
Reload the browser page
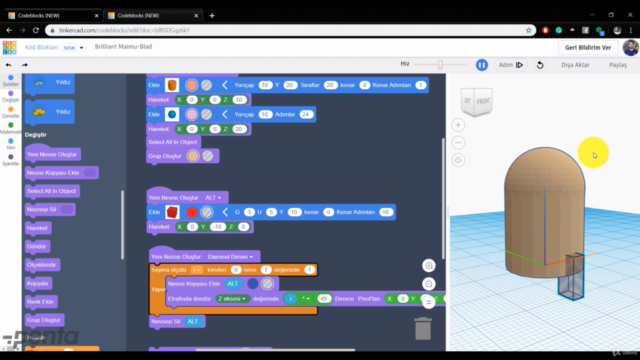click(x=36, y=30)
